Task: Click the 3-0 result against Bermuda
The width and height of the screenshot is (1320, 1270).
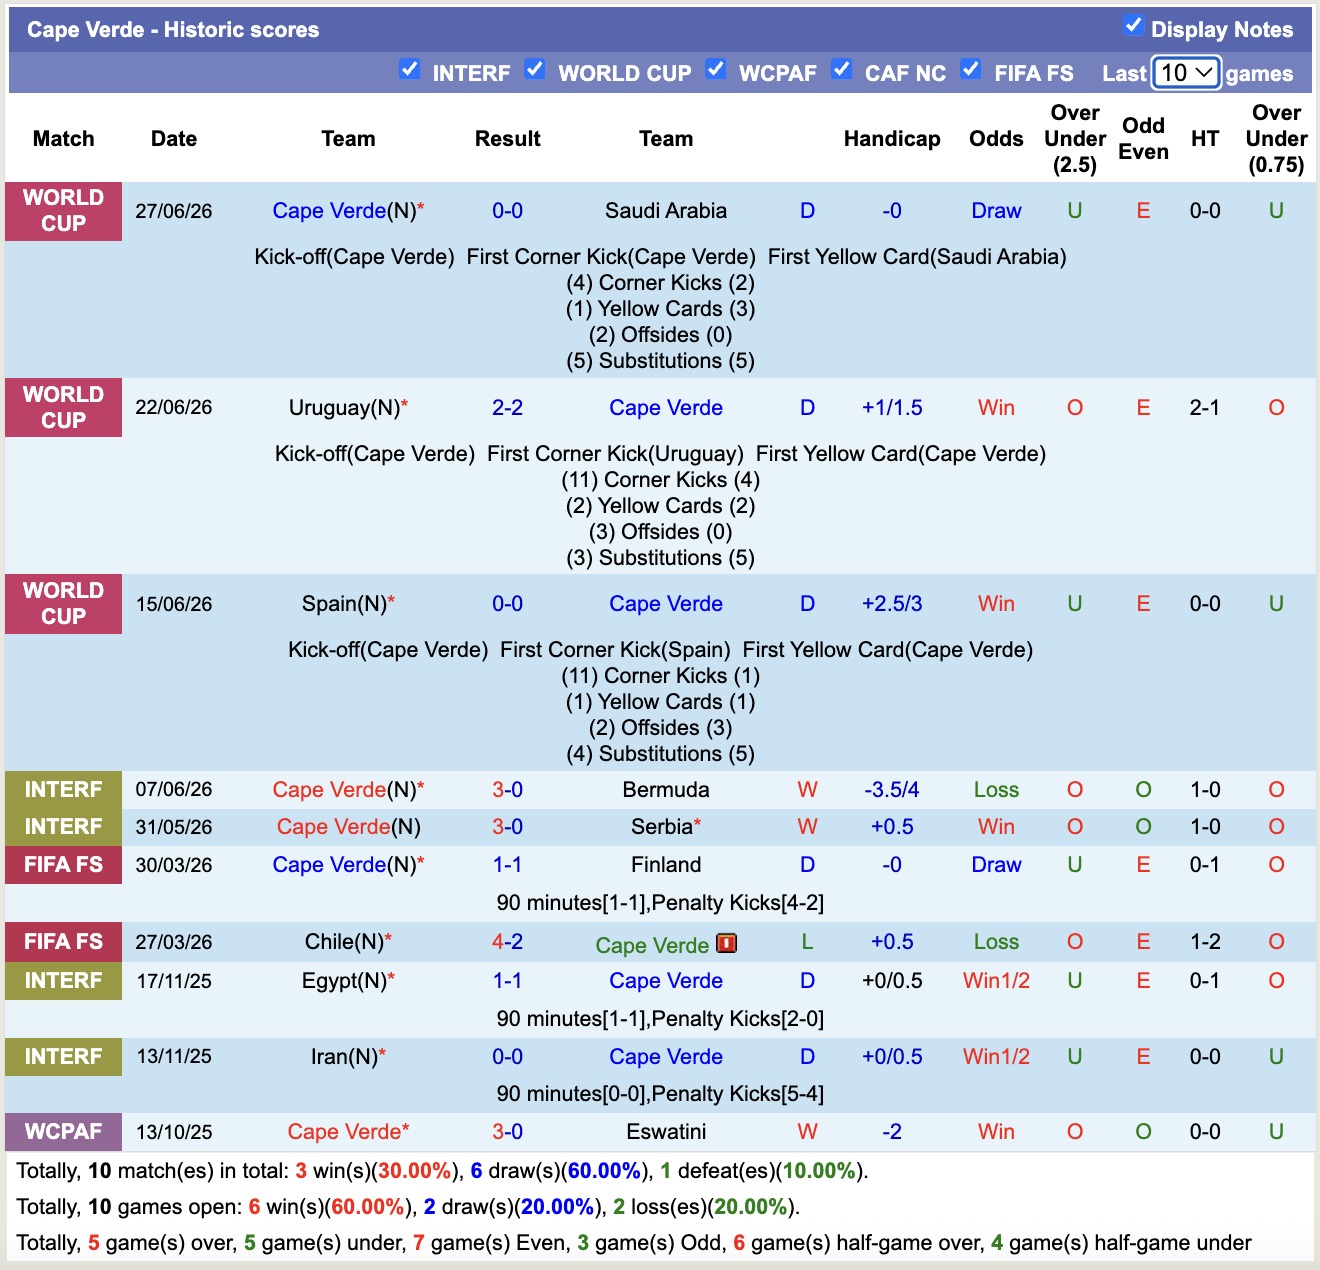Action: (507, 790)
